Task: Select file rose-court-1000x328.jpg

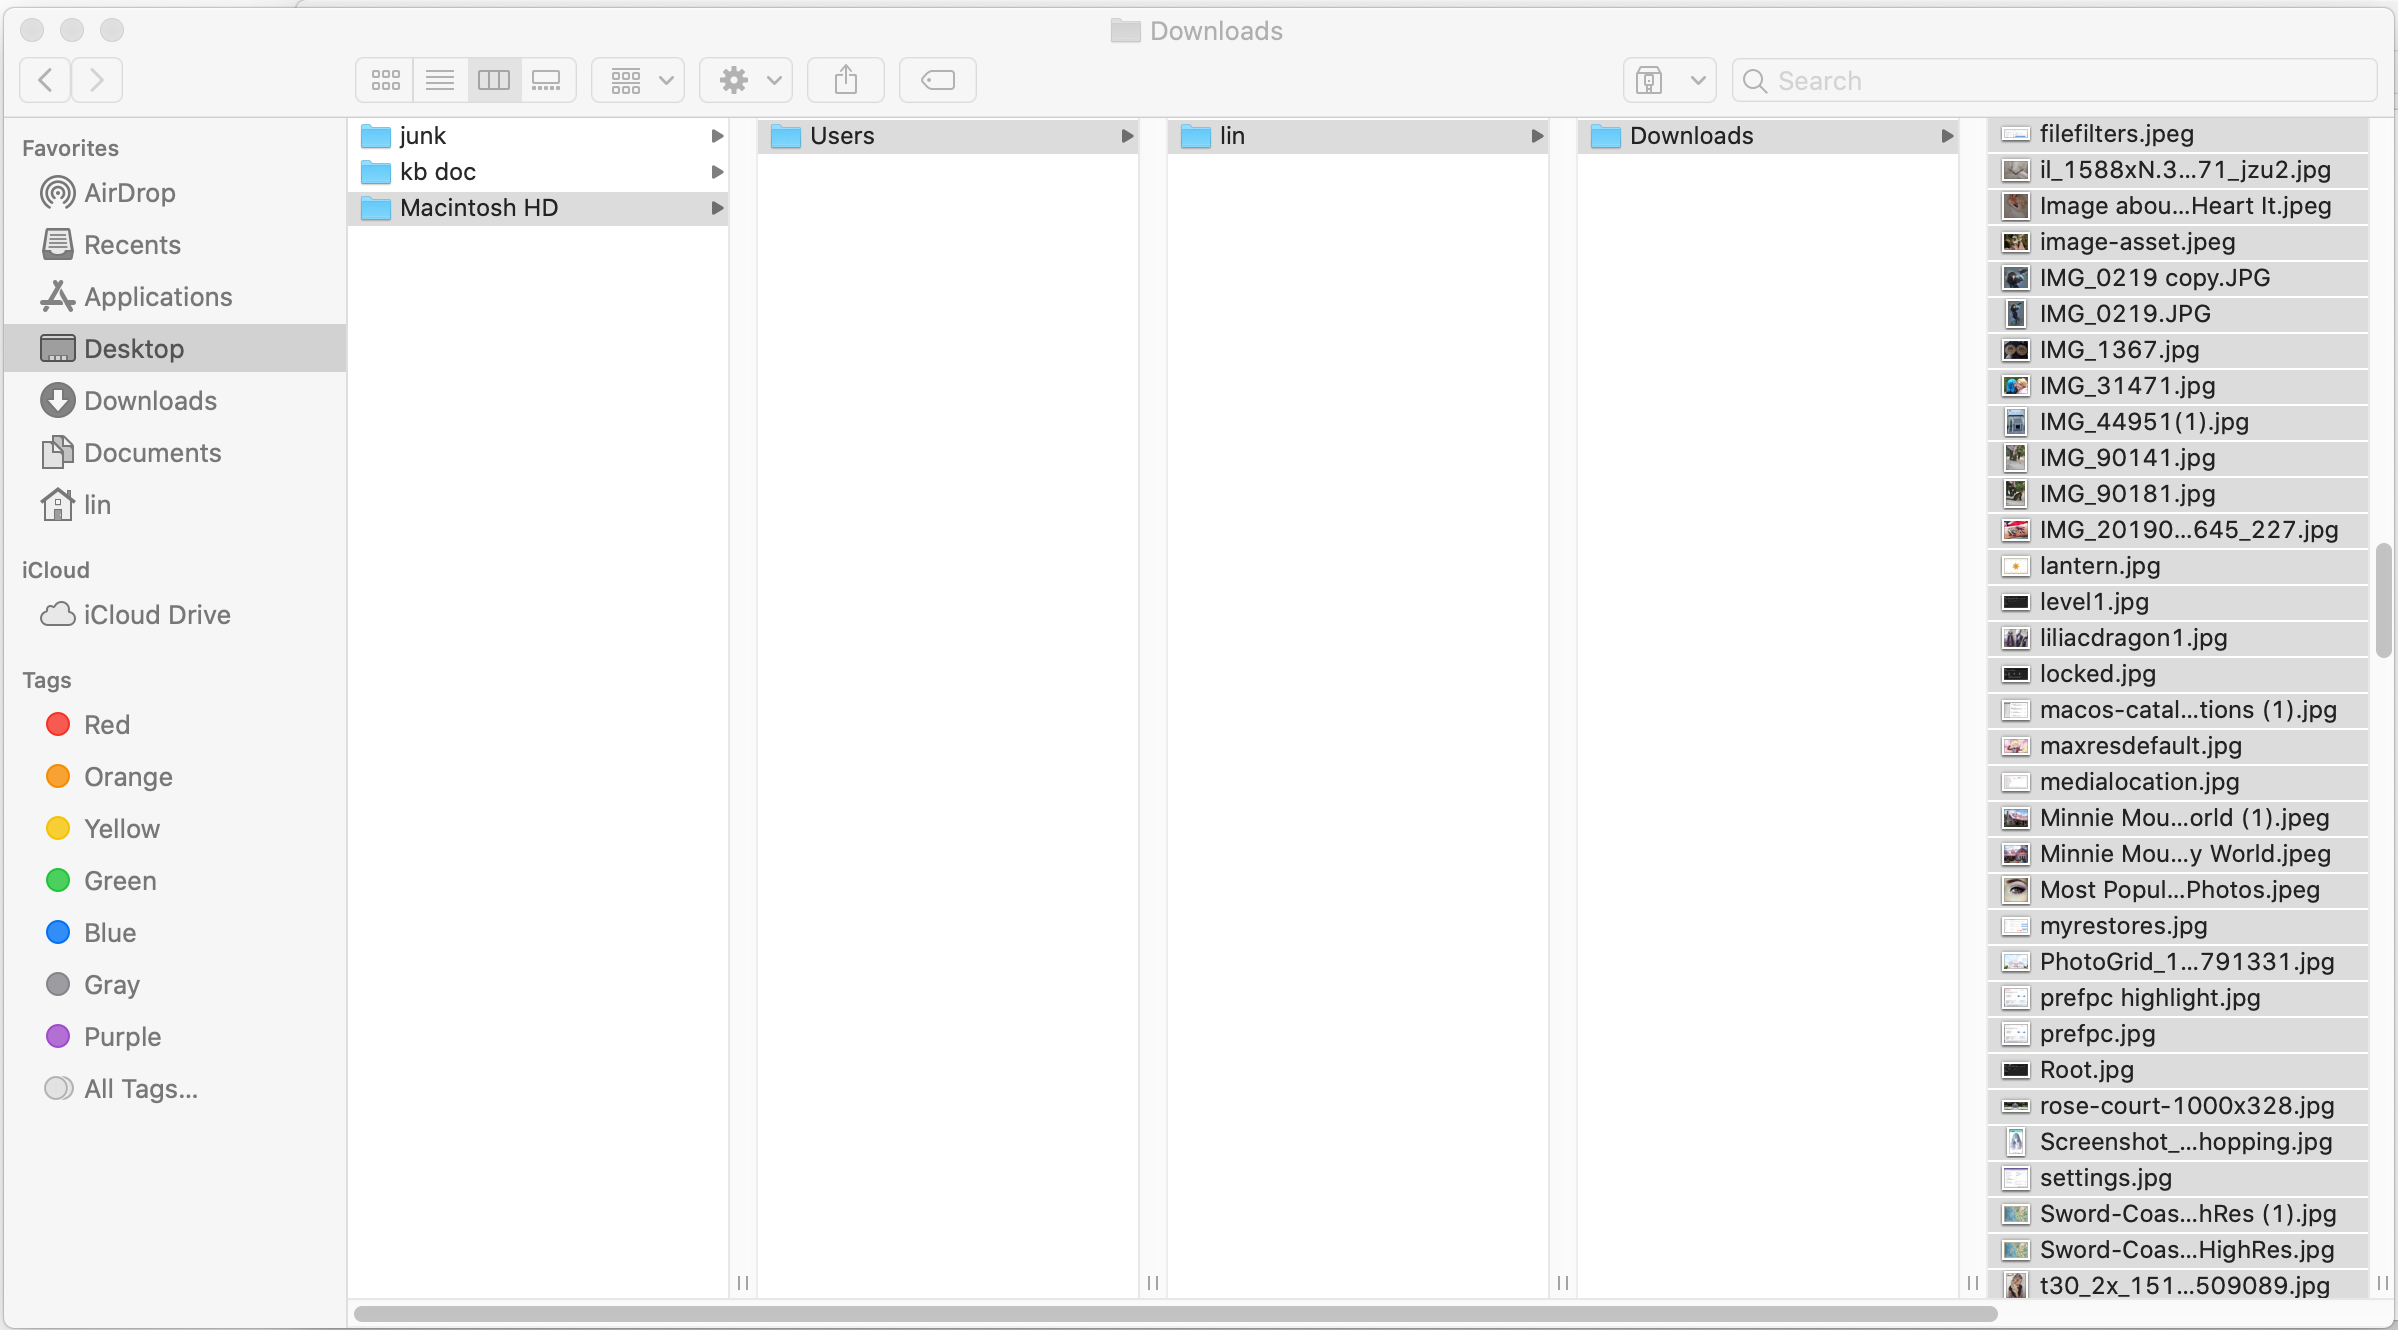Action: pos(2178,1105)
